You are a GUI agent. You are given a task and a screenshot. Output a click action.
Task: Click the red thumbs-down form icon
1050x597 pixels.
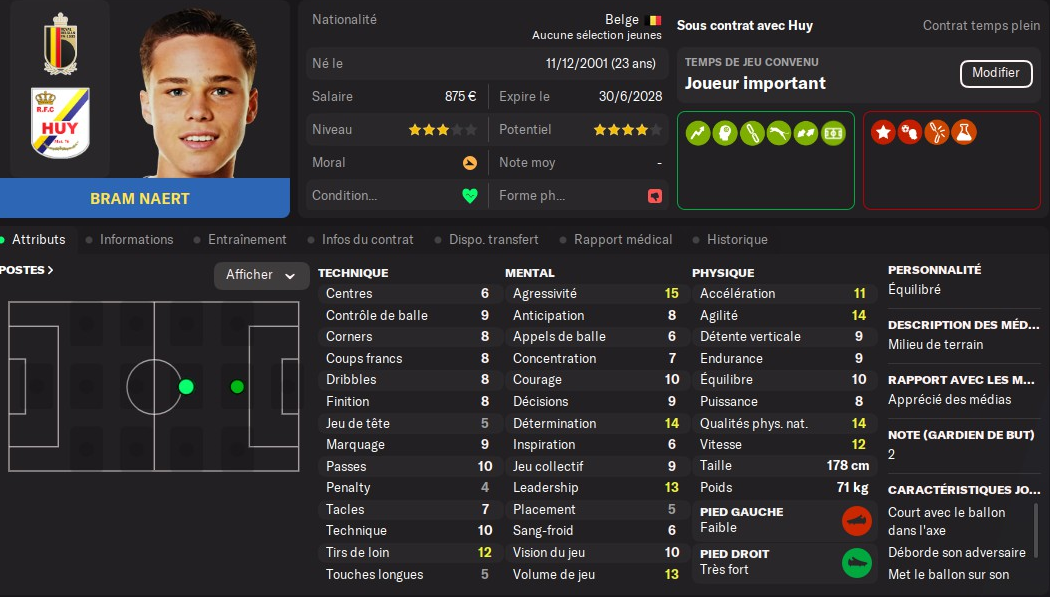click(x=655, y=196)
